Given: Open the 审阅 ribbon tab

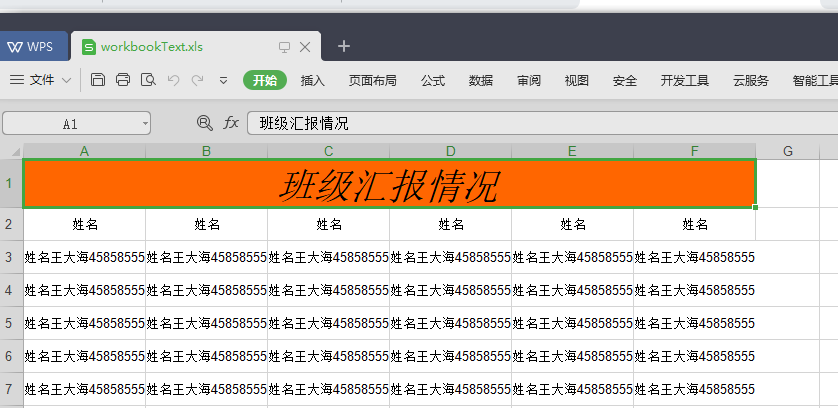Looking at the screenshot, I should (529, 81).
